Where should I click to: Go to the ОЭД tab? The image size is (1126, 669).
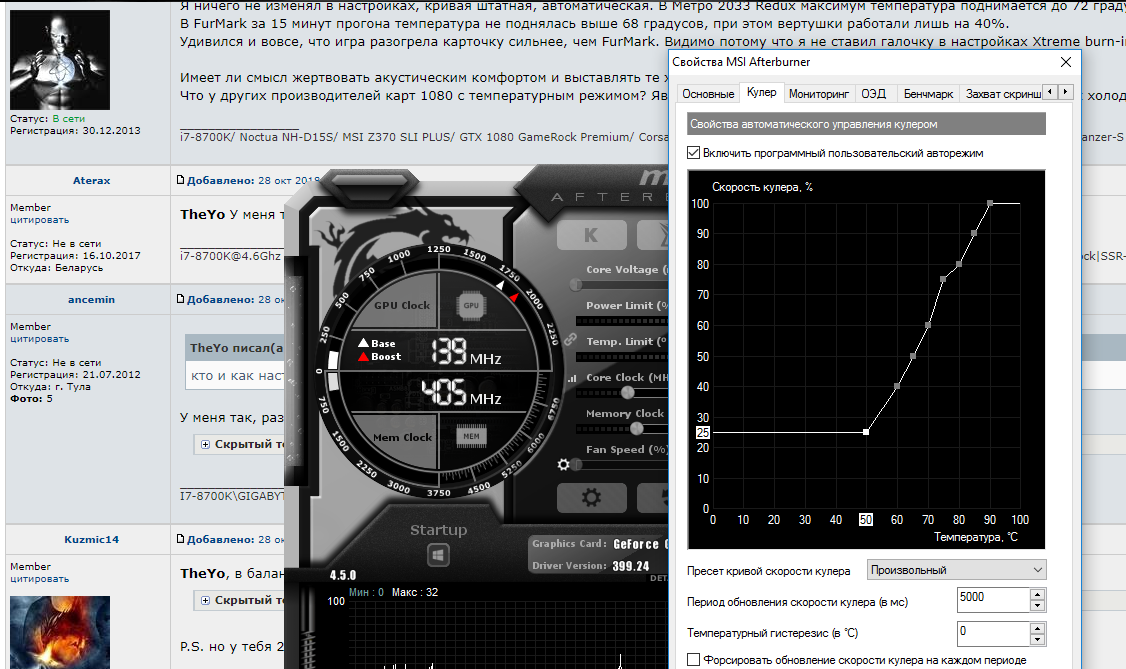point(874,94)
